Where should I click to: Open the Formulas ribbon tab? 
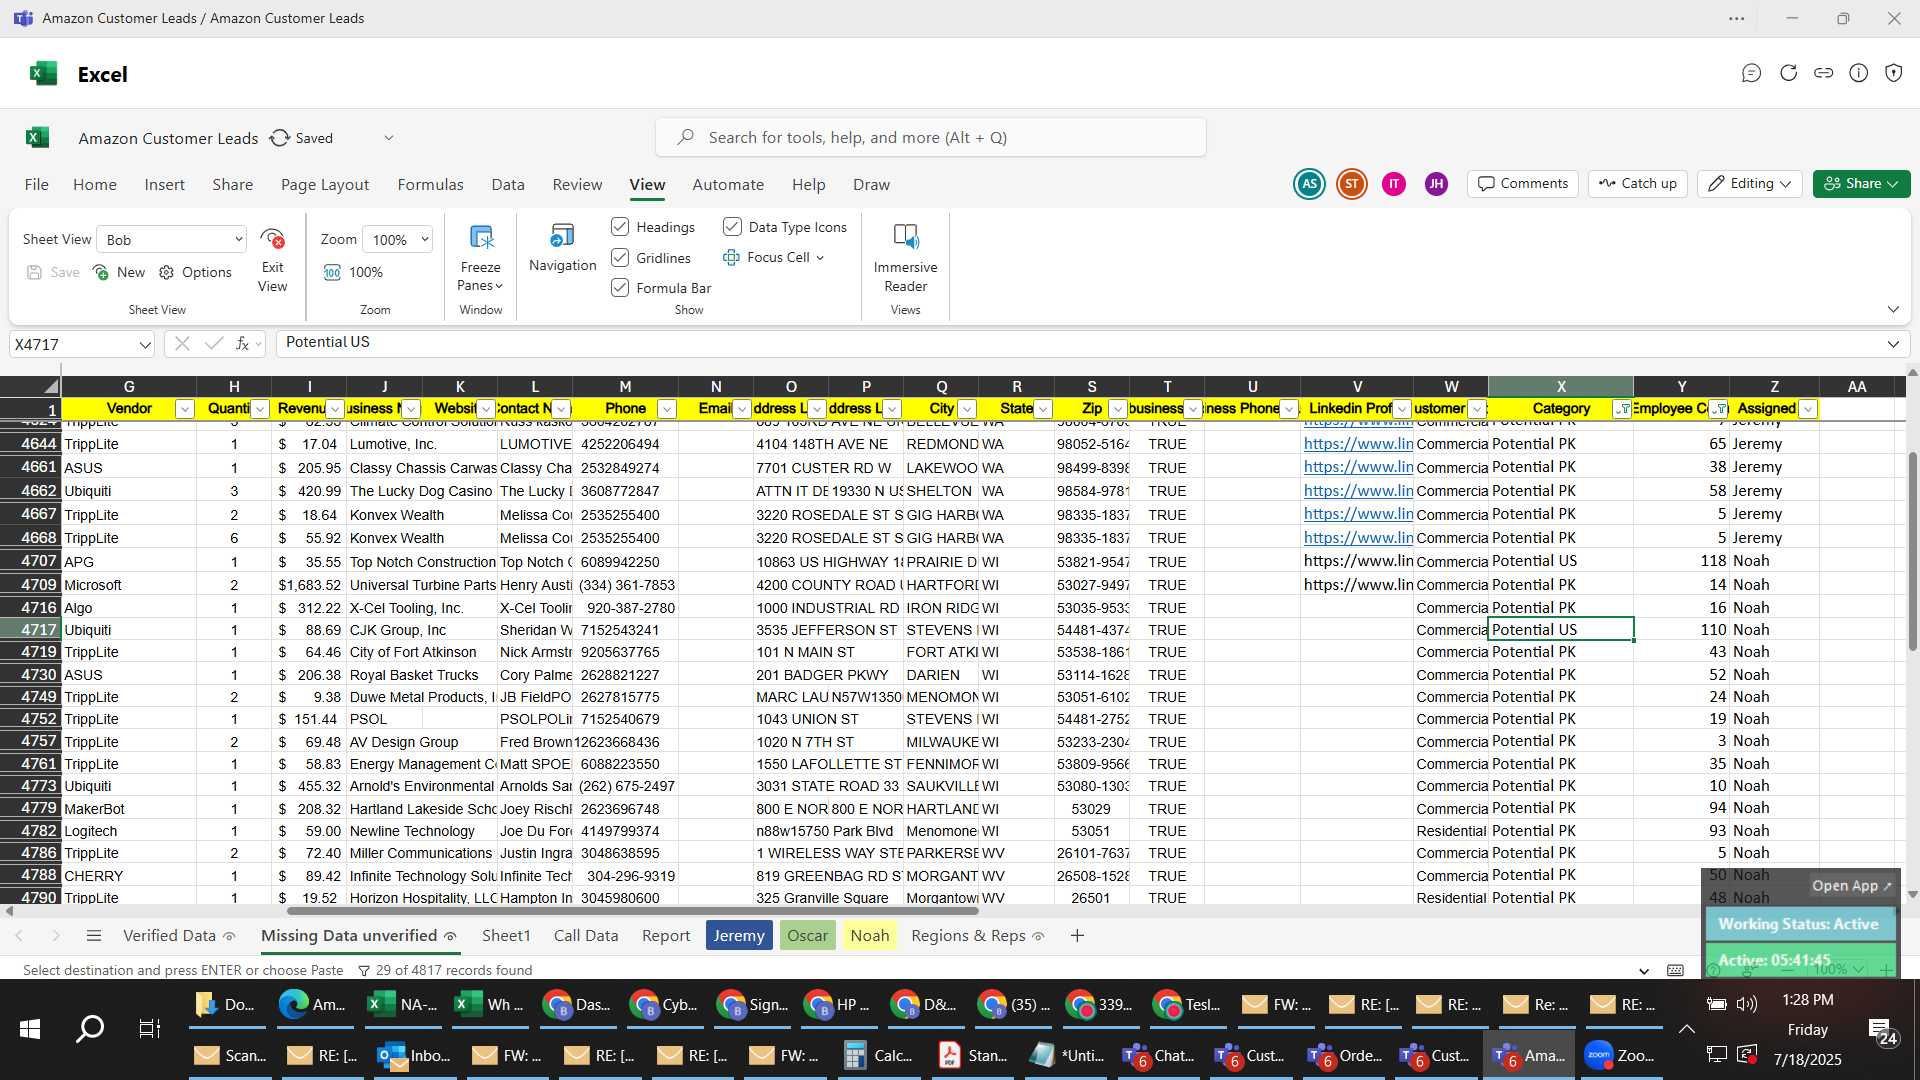tap(430, 184)
